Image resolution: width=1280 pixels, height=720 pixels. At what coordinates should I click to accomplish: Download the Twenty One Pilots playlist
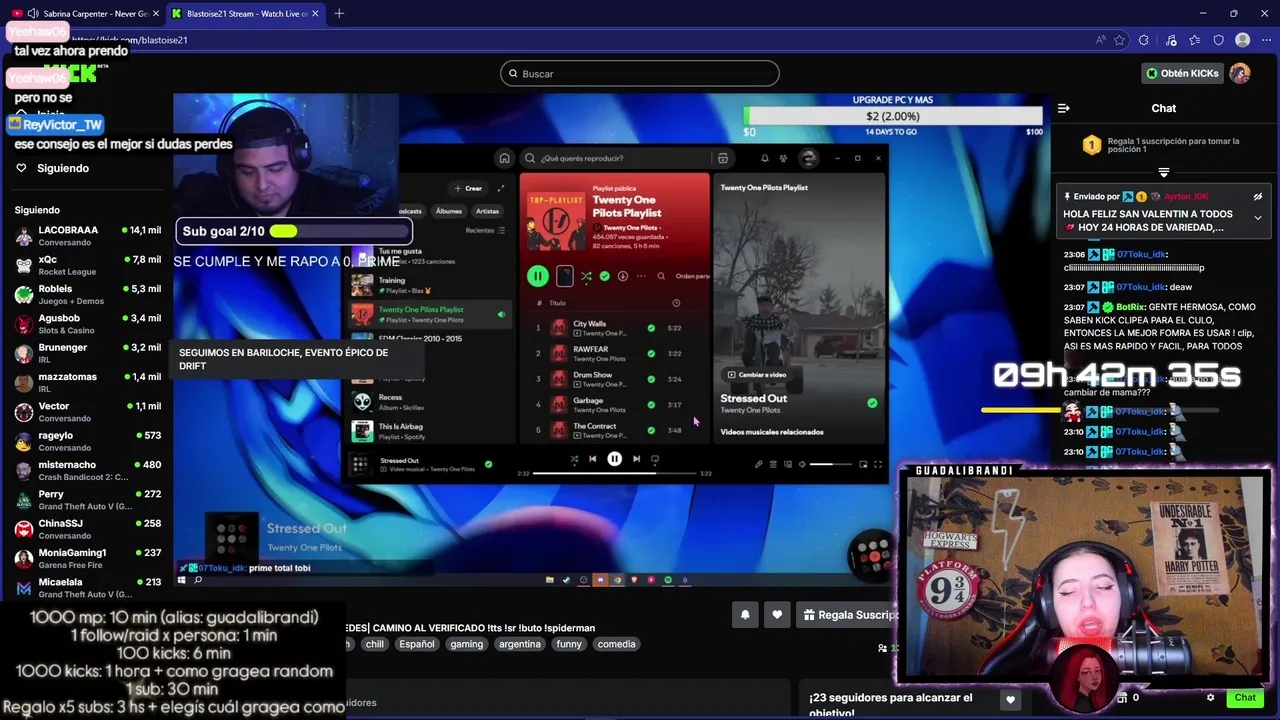point(622,276)
